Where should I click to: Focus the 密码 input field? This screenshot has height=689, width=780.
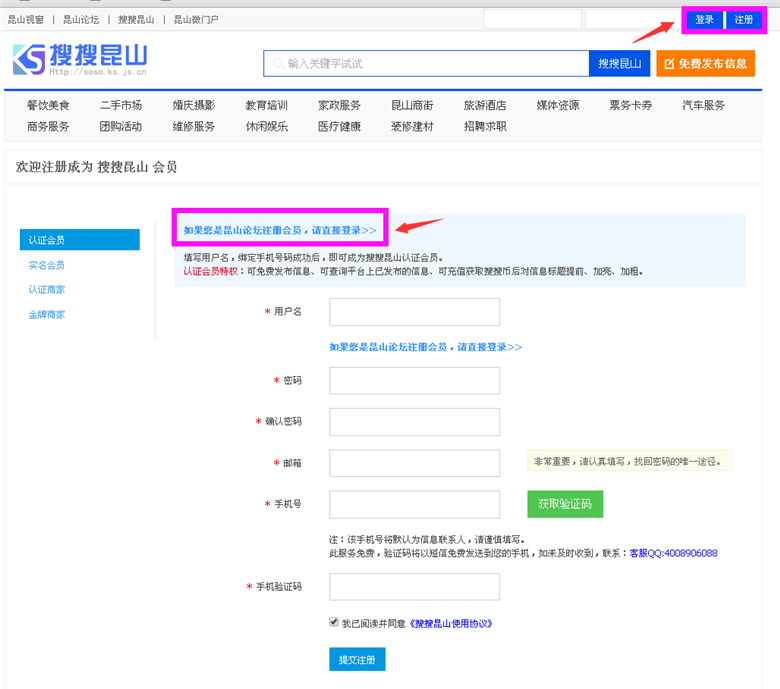(x=414, y=381)
